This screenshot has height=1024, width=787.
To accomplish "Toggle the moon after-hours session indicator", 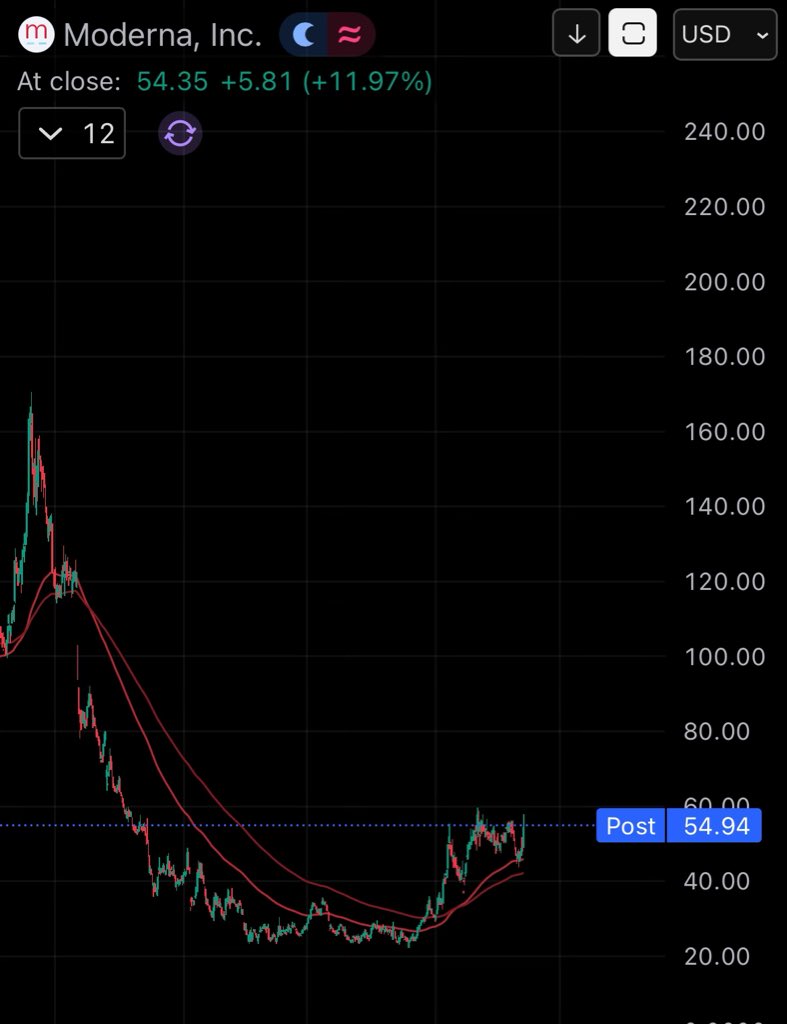I will pyautogui.click(x=304, y=35).
